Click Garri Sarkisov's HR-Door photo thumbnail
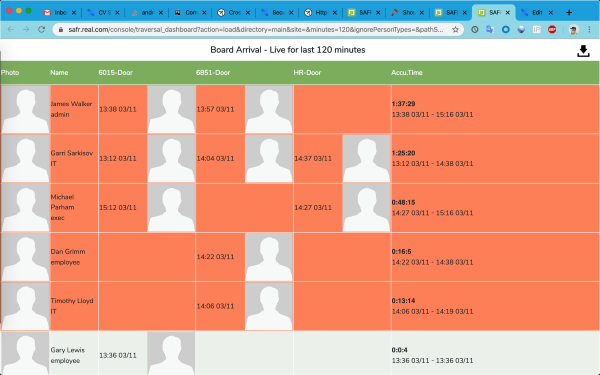This screenshot has width=600, height=375. click(367, 158)
